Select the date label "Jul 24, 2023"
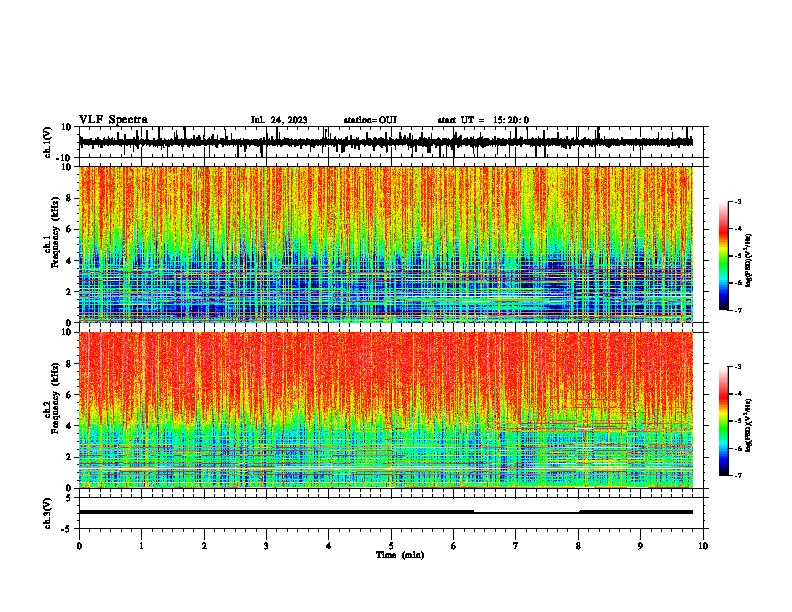792x612 pixels. pyautogui.click(x=279, y=120)
